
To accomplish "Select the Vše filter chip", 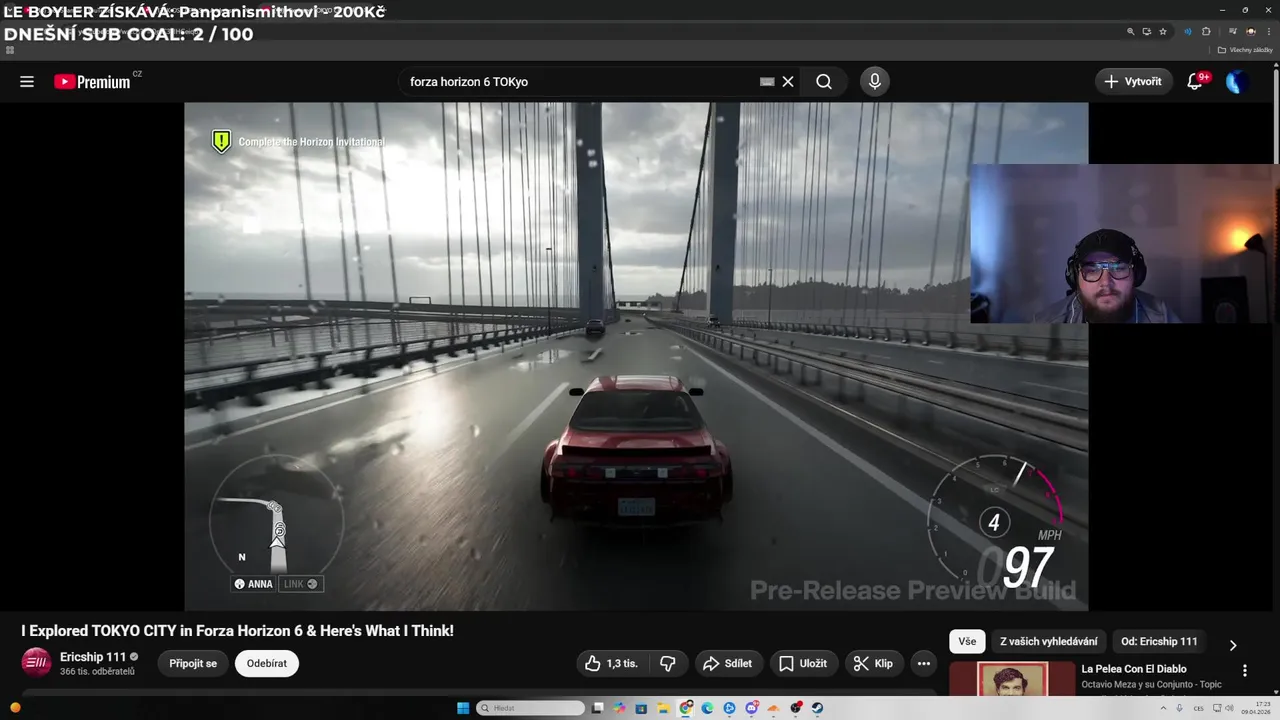I will tap(967, 642).
